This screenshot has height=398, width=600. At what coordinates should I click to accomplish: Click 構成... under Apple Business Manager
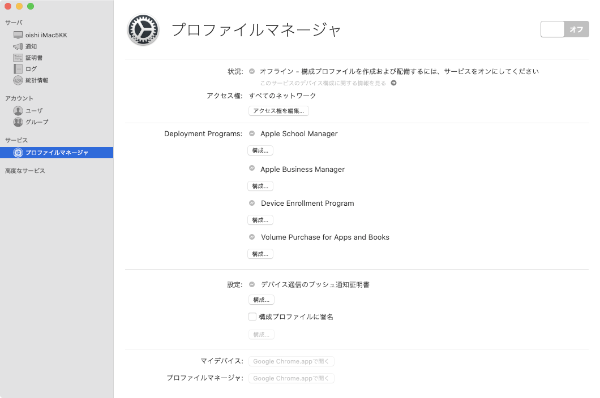click(x=261, y=186)
